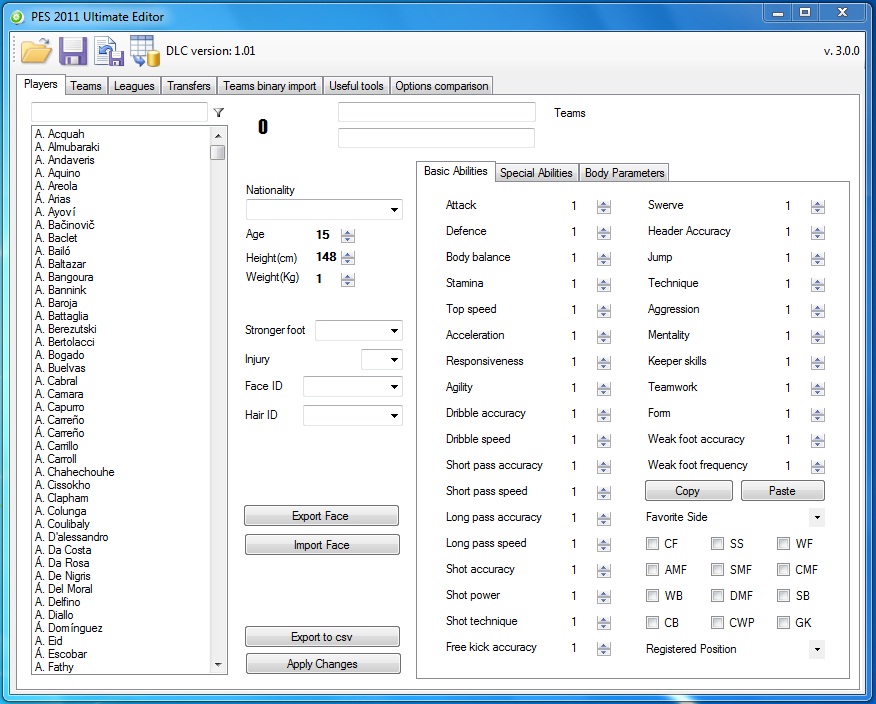Adjust the Free kick accuracy spinner
The image size is (876, 704).
(x=603, y=648)
